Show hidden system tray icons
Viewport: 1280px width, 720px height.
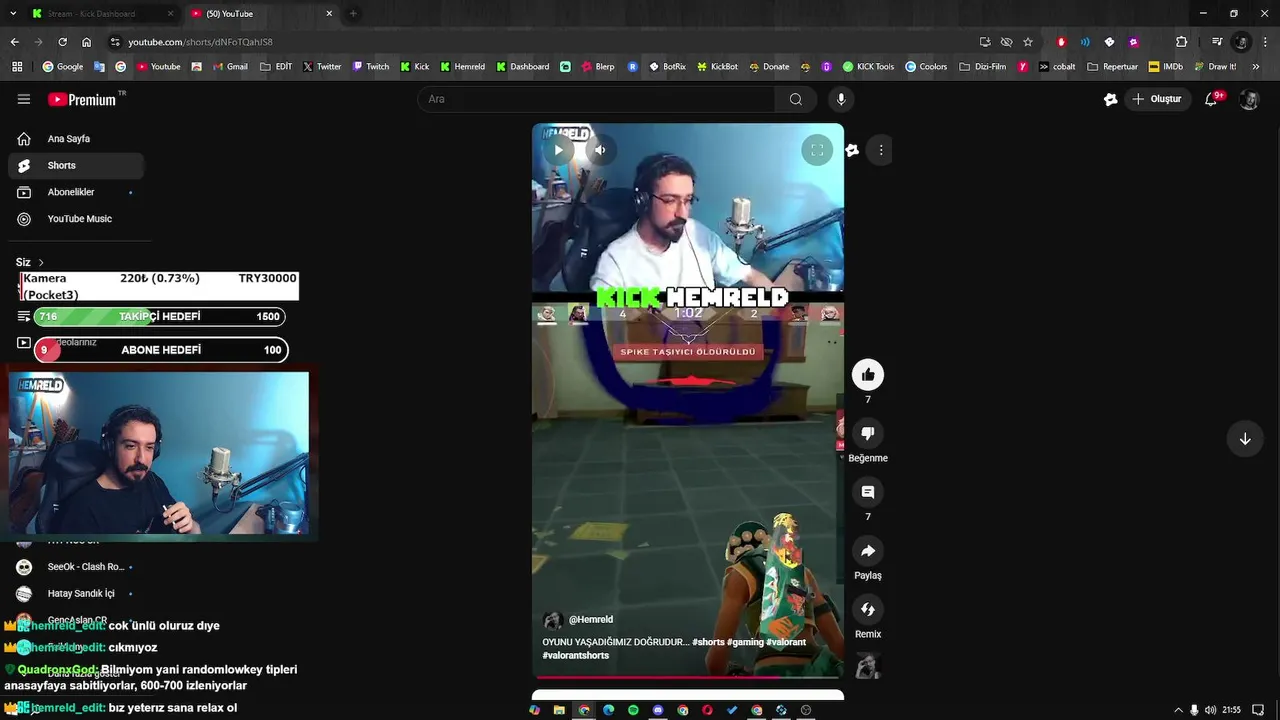click(x=1178, y=710)
